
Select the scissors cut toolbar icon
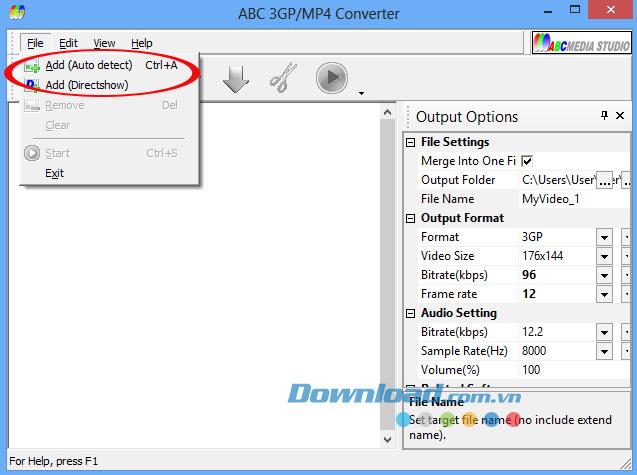(x=283, y=77)
